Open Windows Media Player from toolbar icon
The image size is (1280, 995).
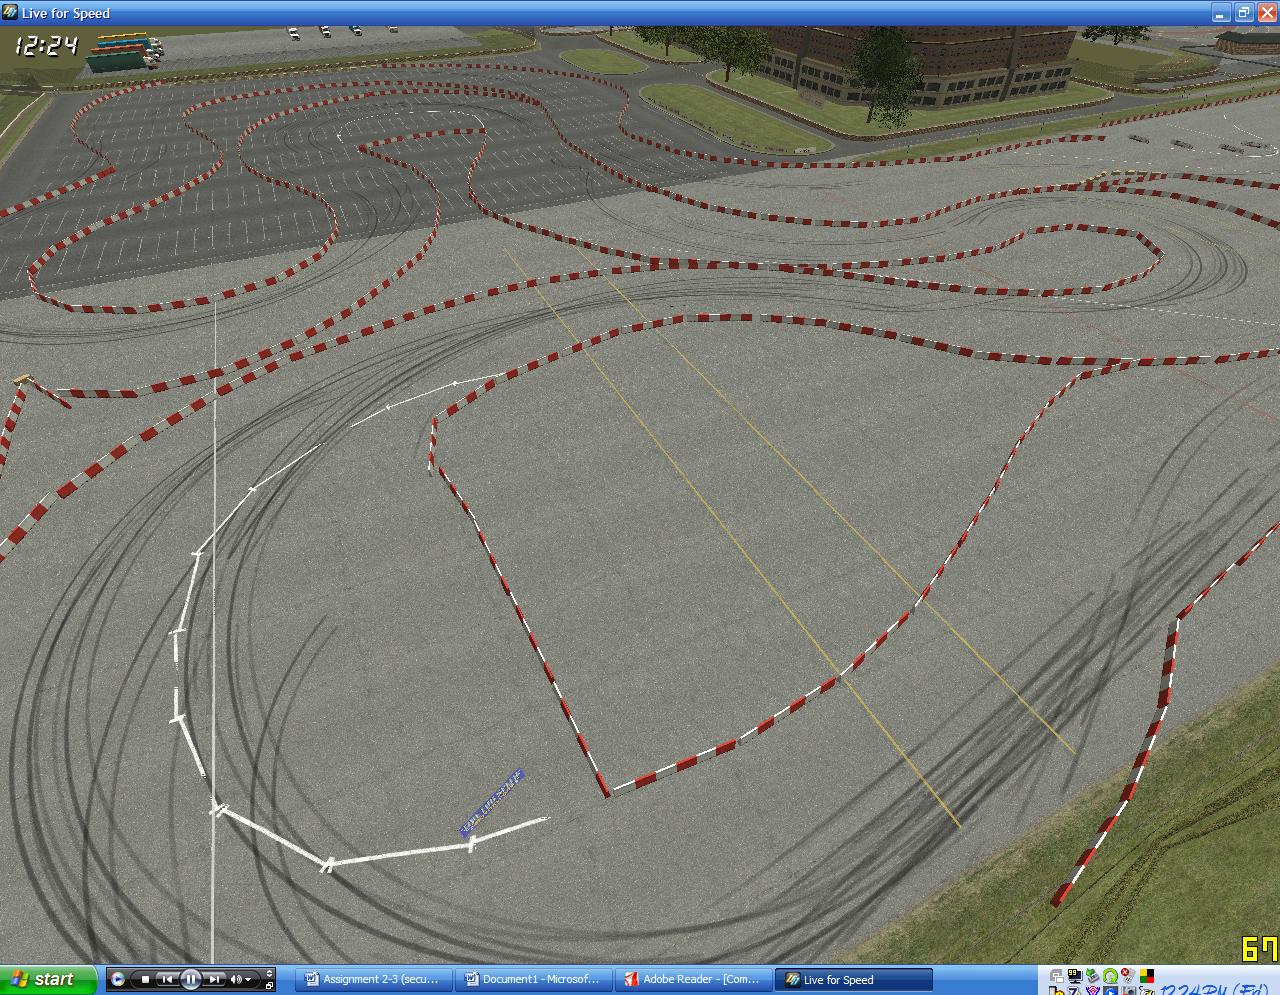click(117, 980)
